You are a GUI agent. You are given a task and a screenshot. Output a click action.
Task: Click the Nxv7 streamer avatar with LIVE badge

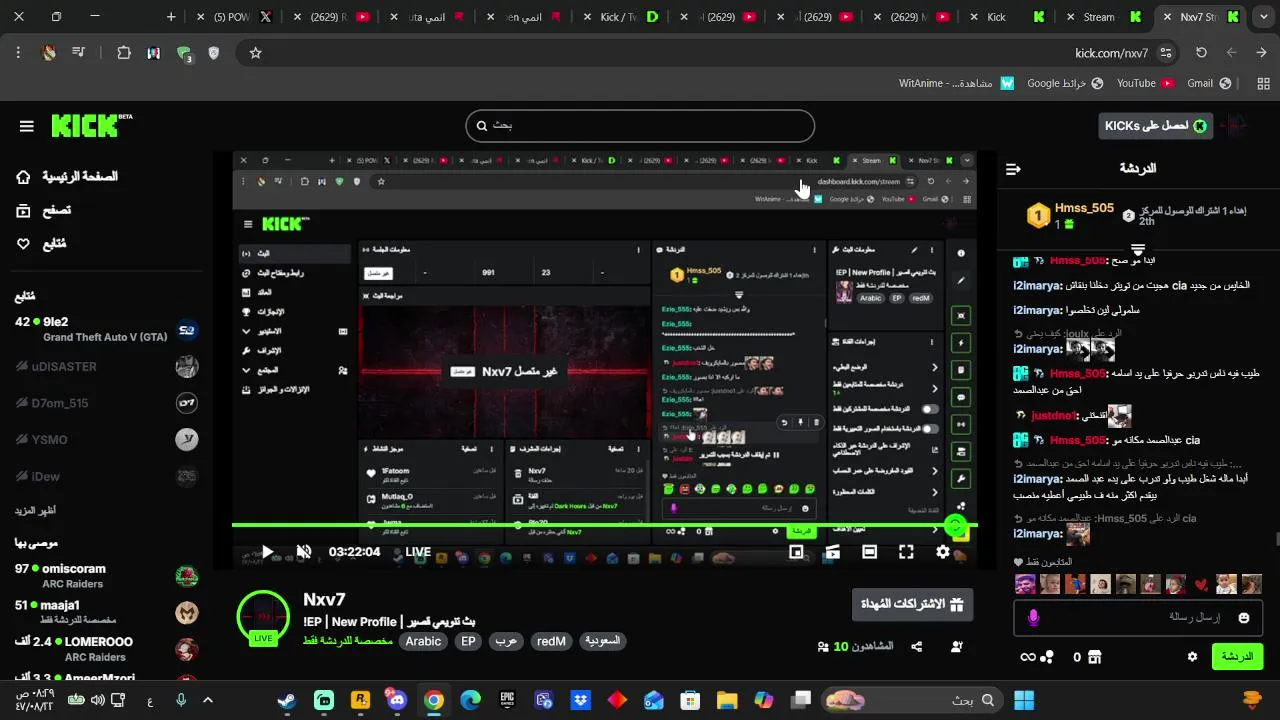coord(263,618)
